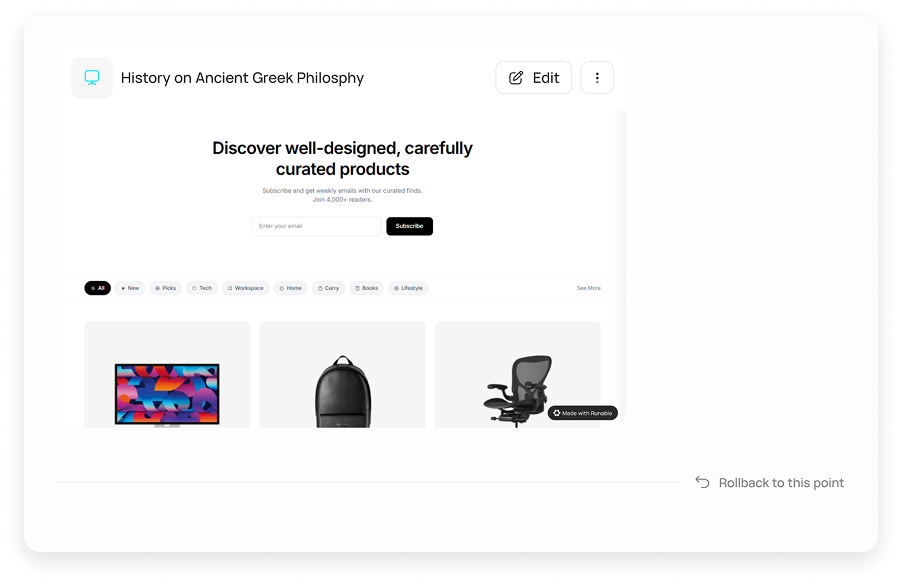
Task: Choose the Workspace filter chip
Action: pos(246,288)
